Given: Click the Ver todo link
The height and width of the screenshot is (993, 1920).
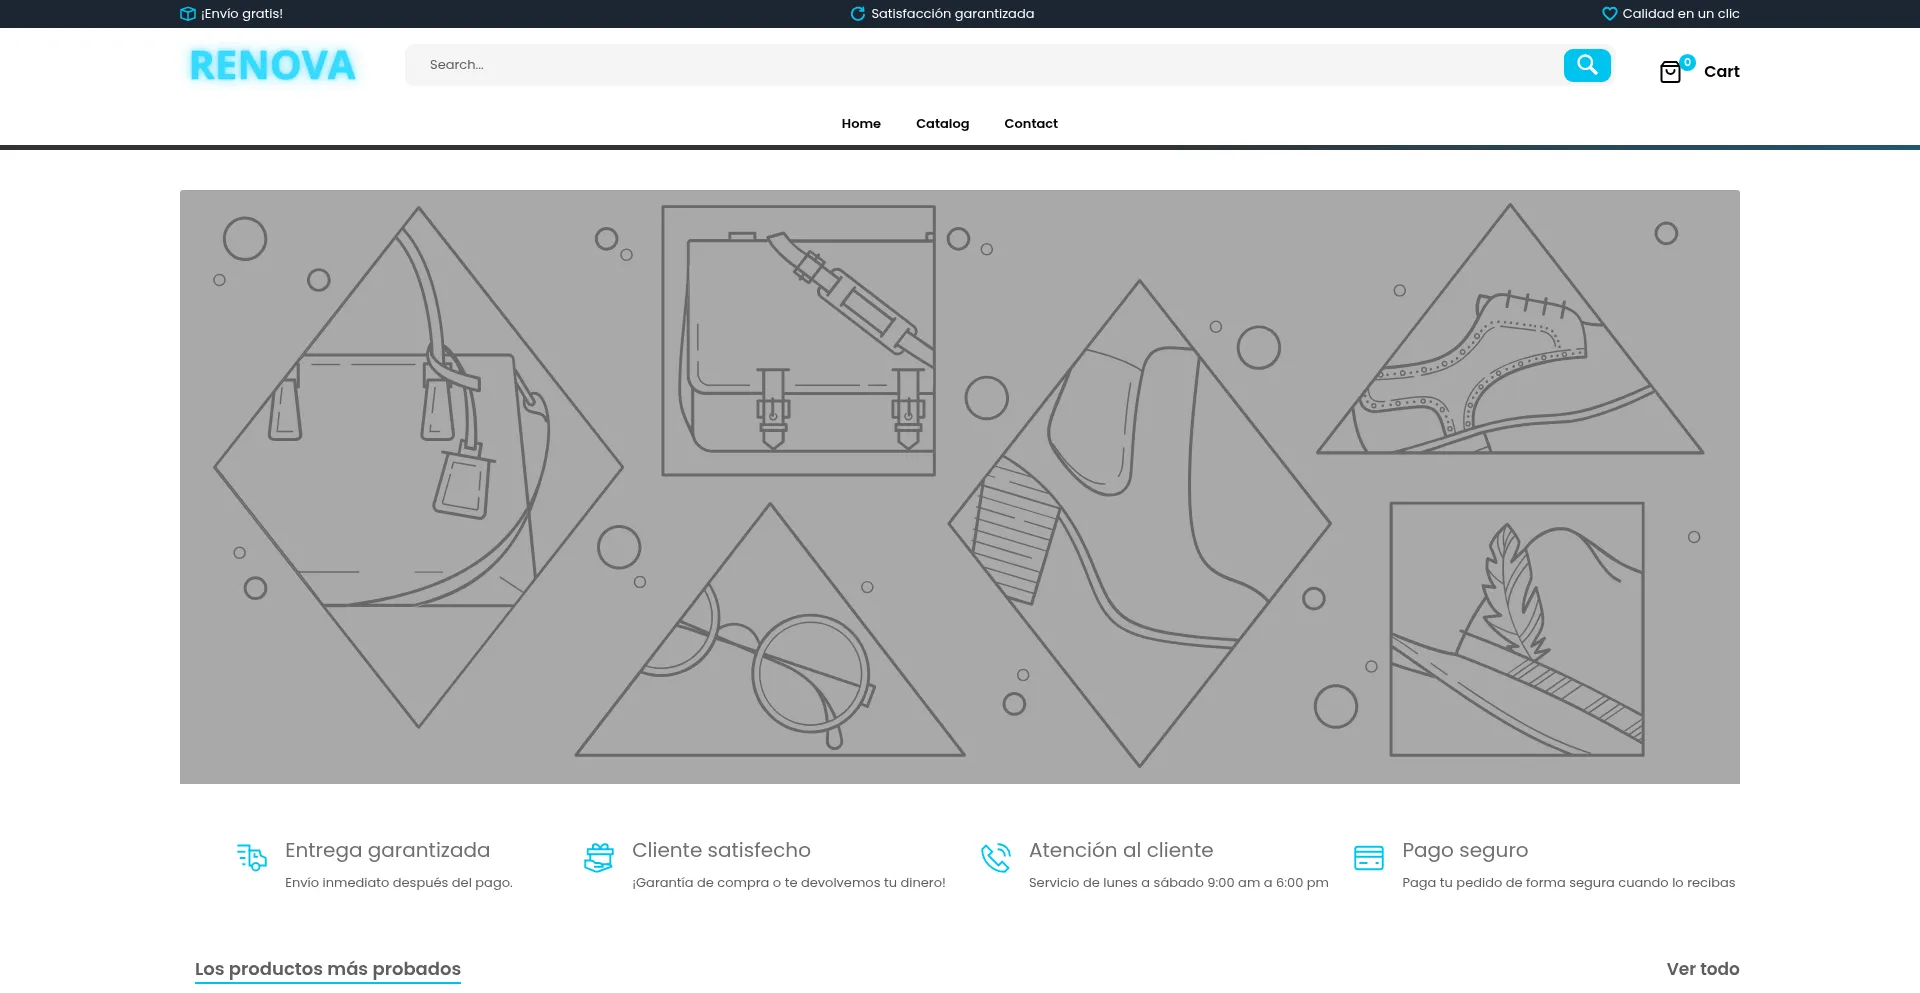Looking at the screenshot, I should (1702, 969).
